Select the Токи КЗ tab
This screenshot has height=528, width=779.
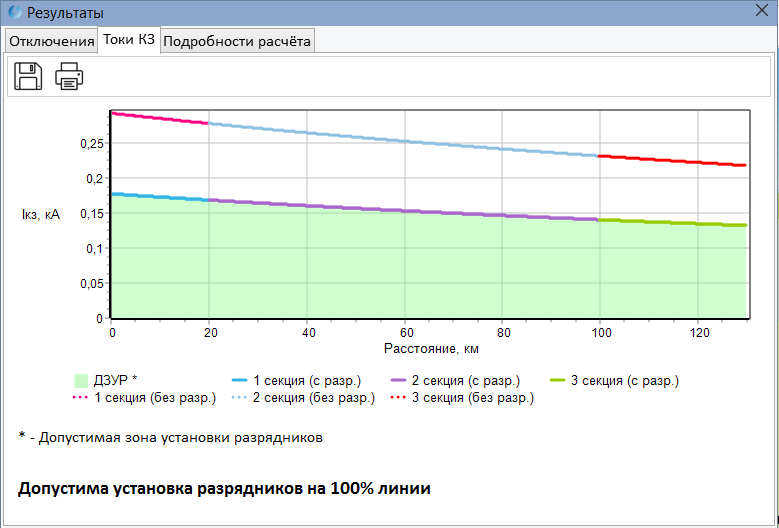click(128, 40)
